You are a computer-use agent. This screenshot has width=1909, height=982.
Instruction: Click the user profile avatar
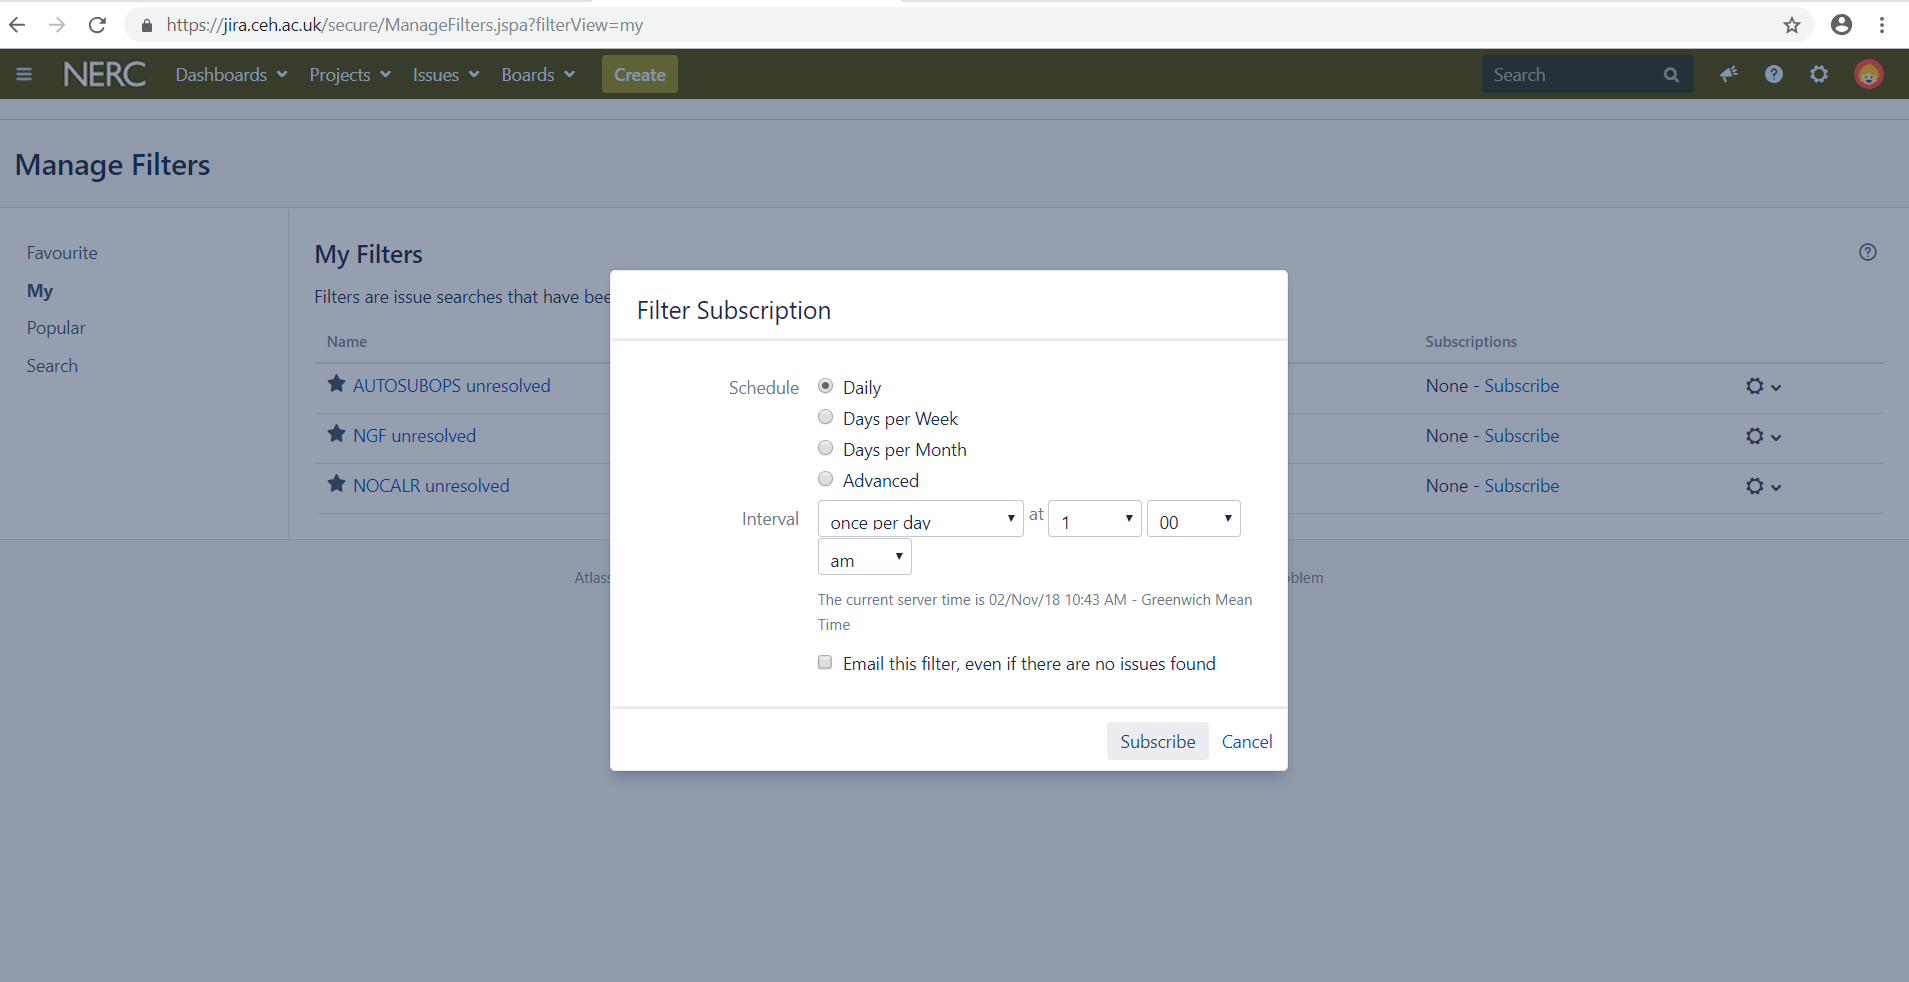[1868, 73]
